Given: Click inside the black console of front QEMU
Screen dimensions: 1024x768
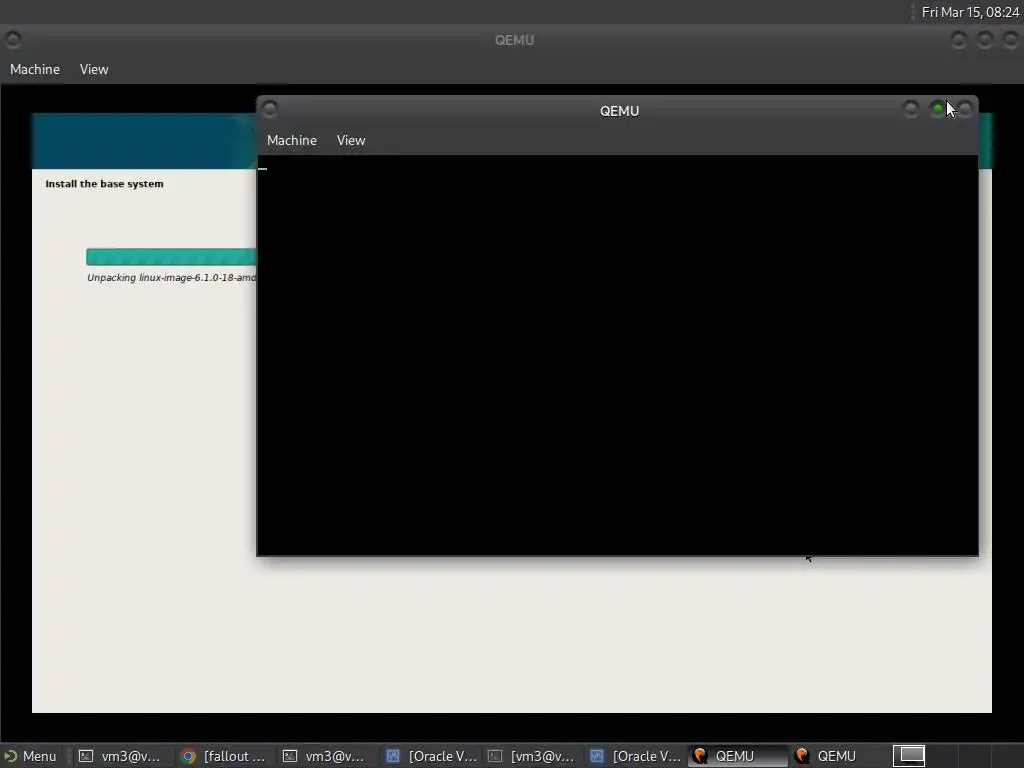Looking at the screenshot, I should coord(617,356).
